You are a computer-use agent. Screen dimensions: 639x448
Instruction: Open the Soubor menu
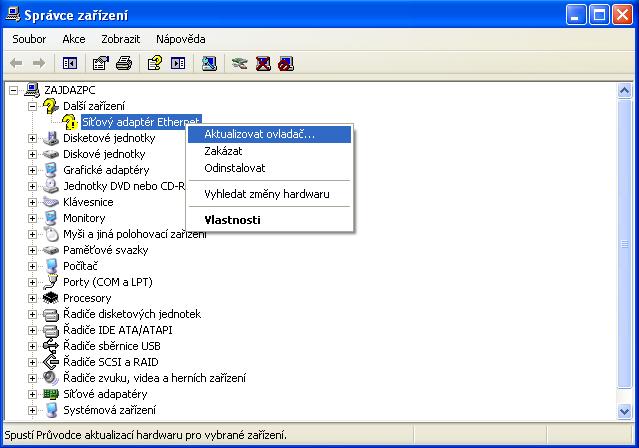29,39
